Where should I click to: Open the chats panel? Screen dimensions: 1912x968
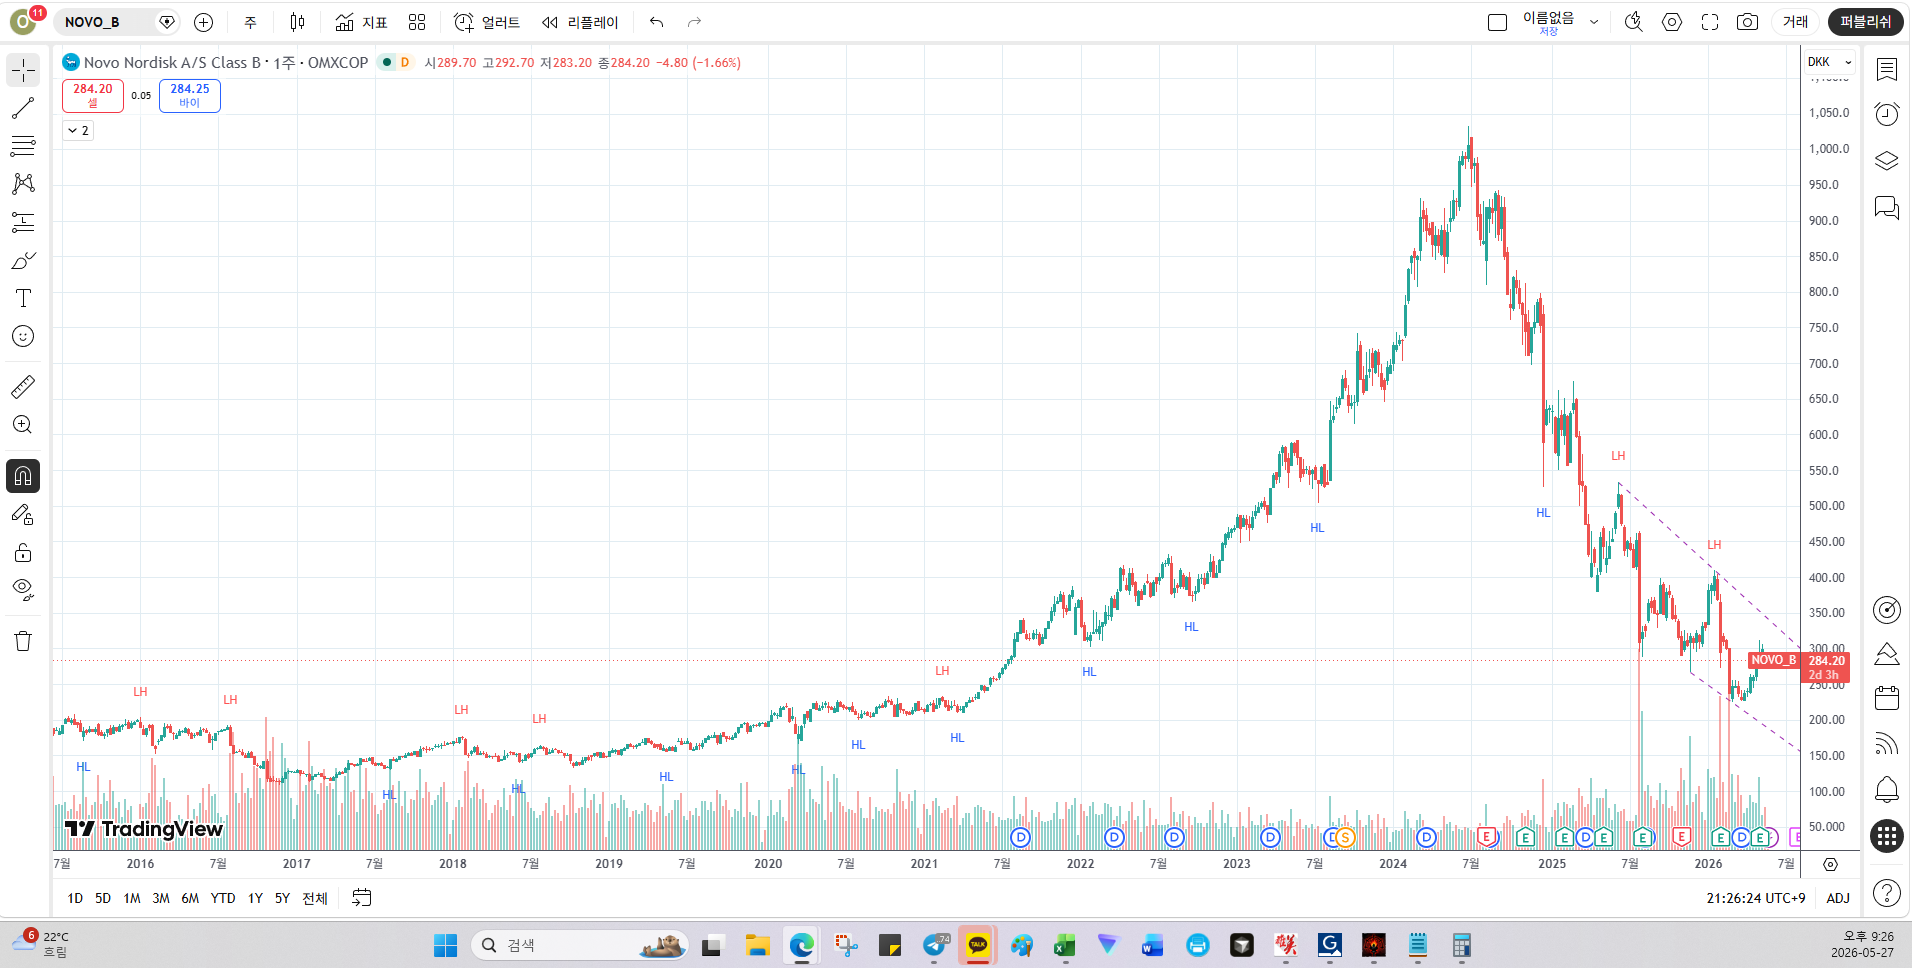pos(1887,207)
